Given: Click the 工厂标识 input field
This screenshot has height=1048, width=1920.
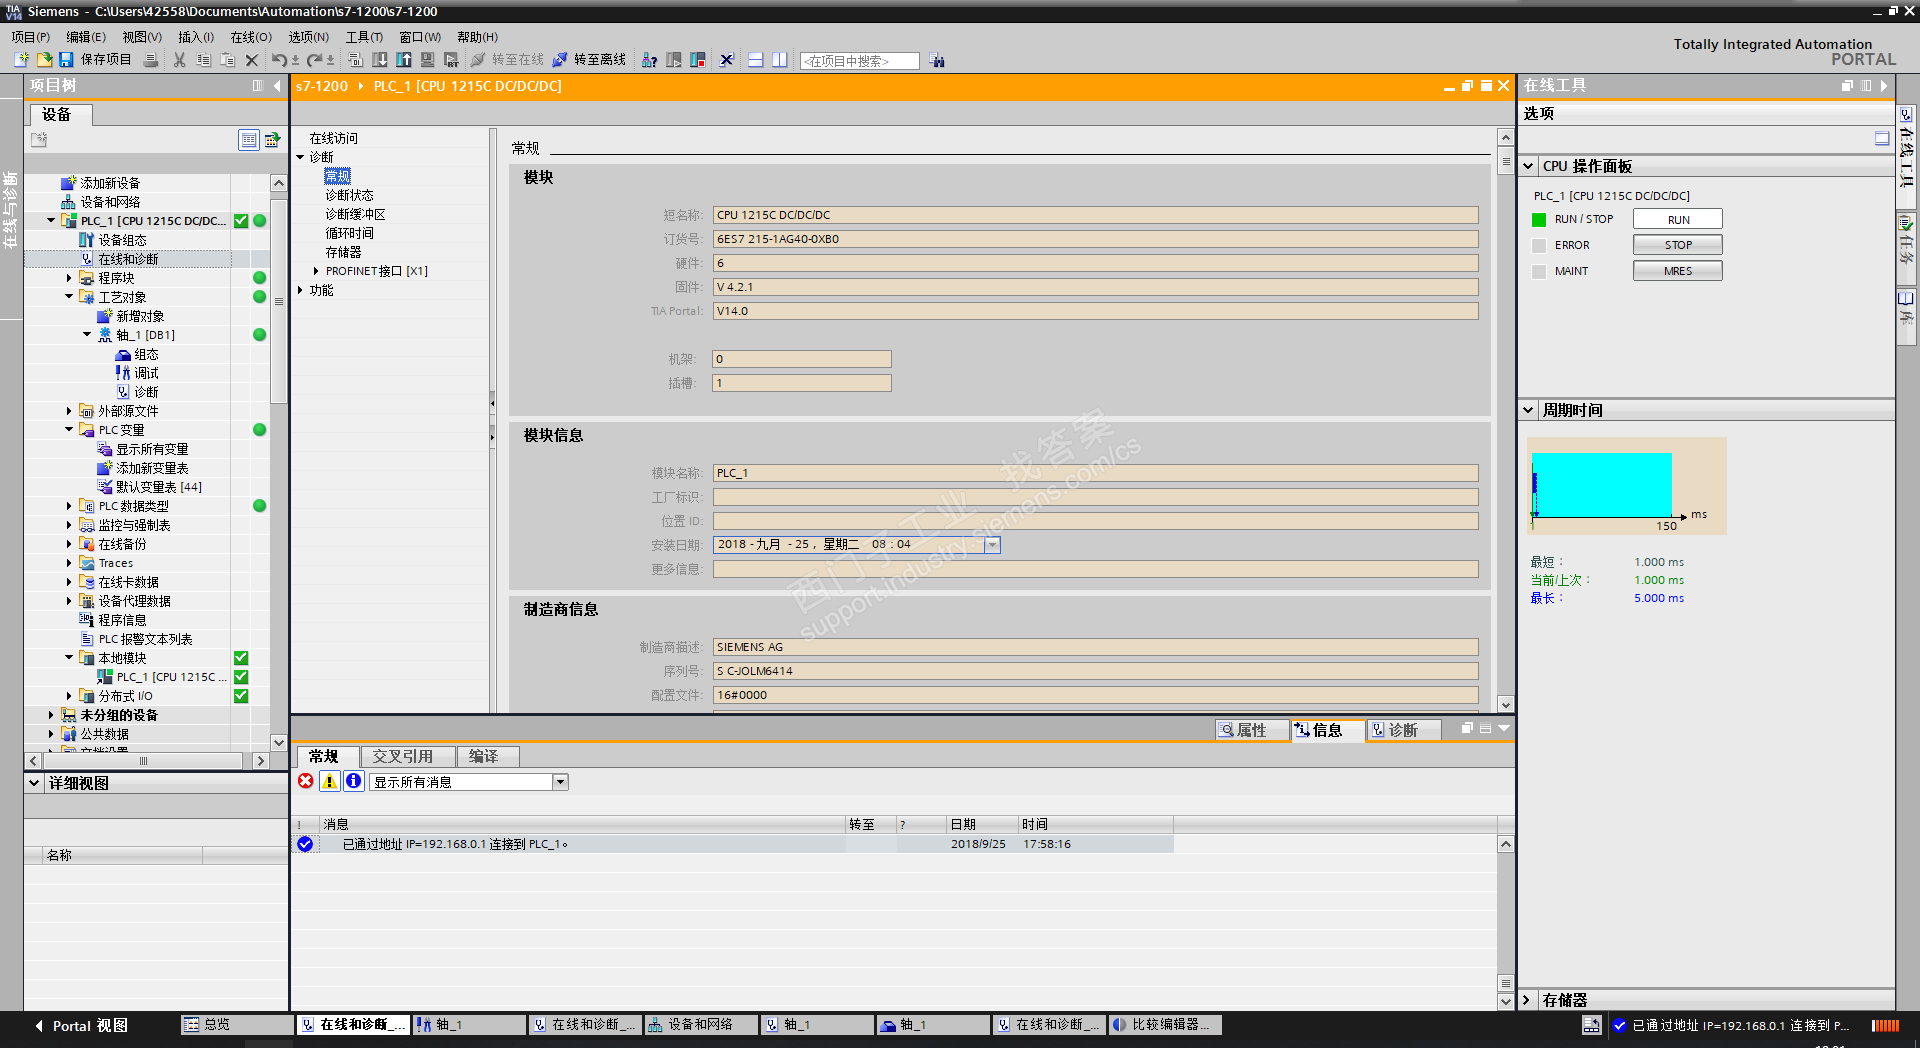Looking at the screenshot, I should point(1095,497).
